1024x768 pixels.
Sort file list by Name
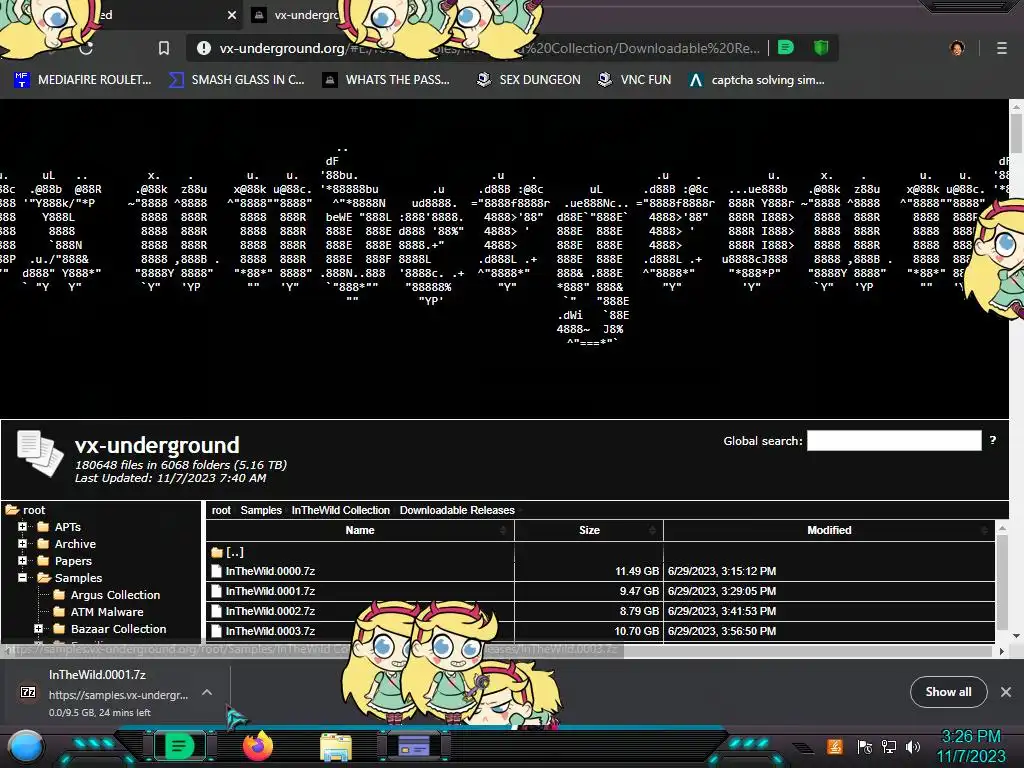pyautogui.click(x=360, y=530)
